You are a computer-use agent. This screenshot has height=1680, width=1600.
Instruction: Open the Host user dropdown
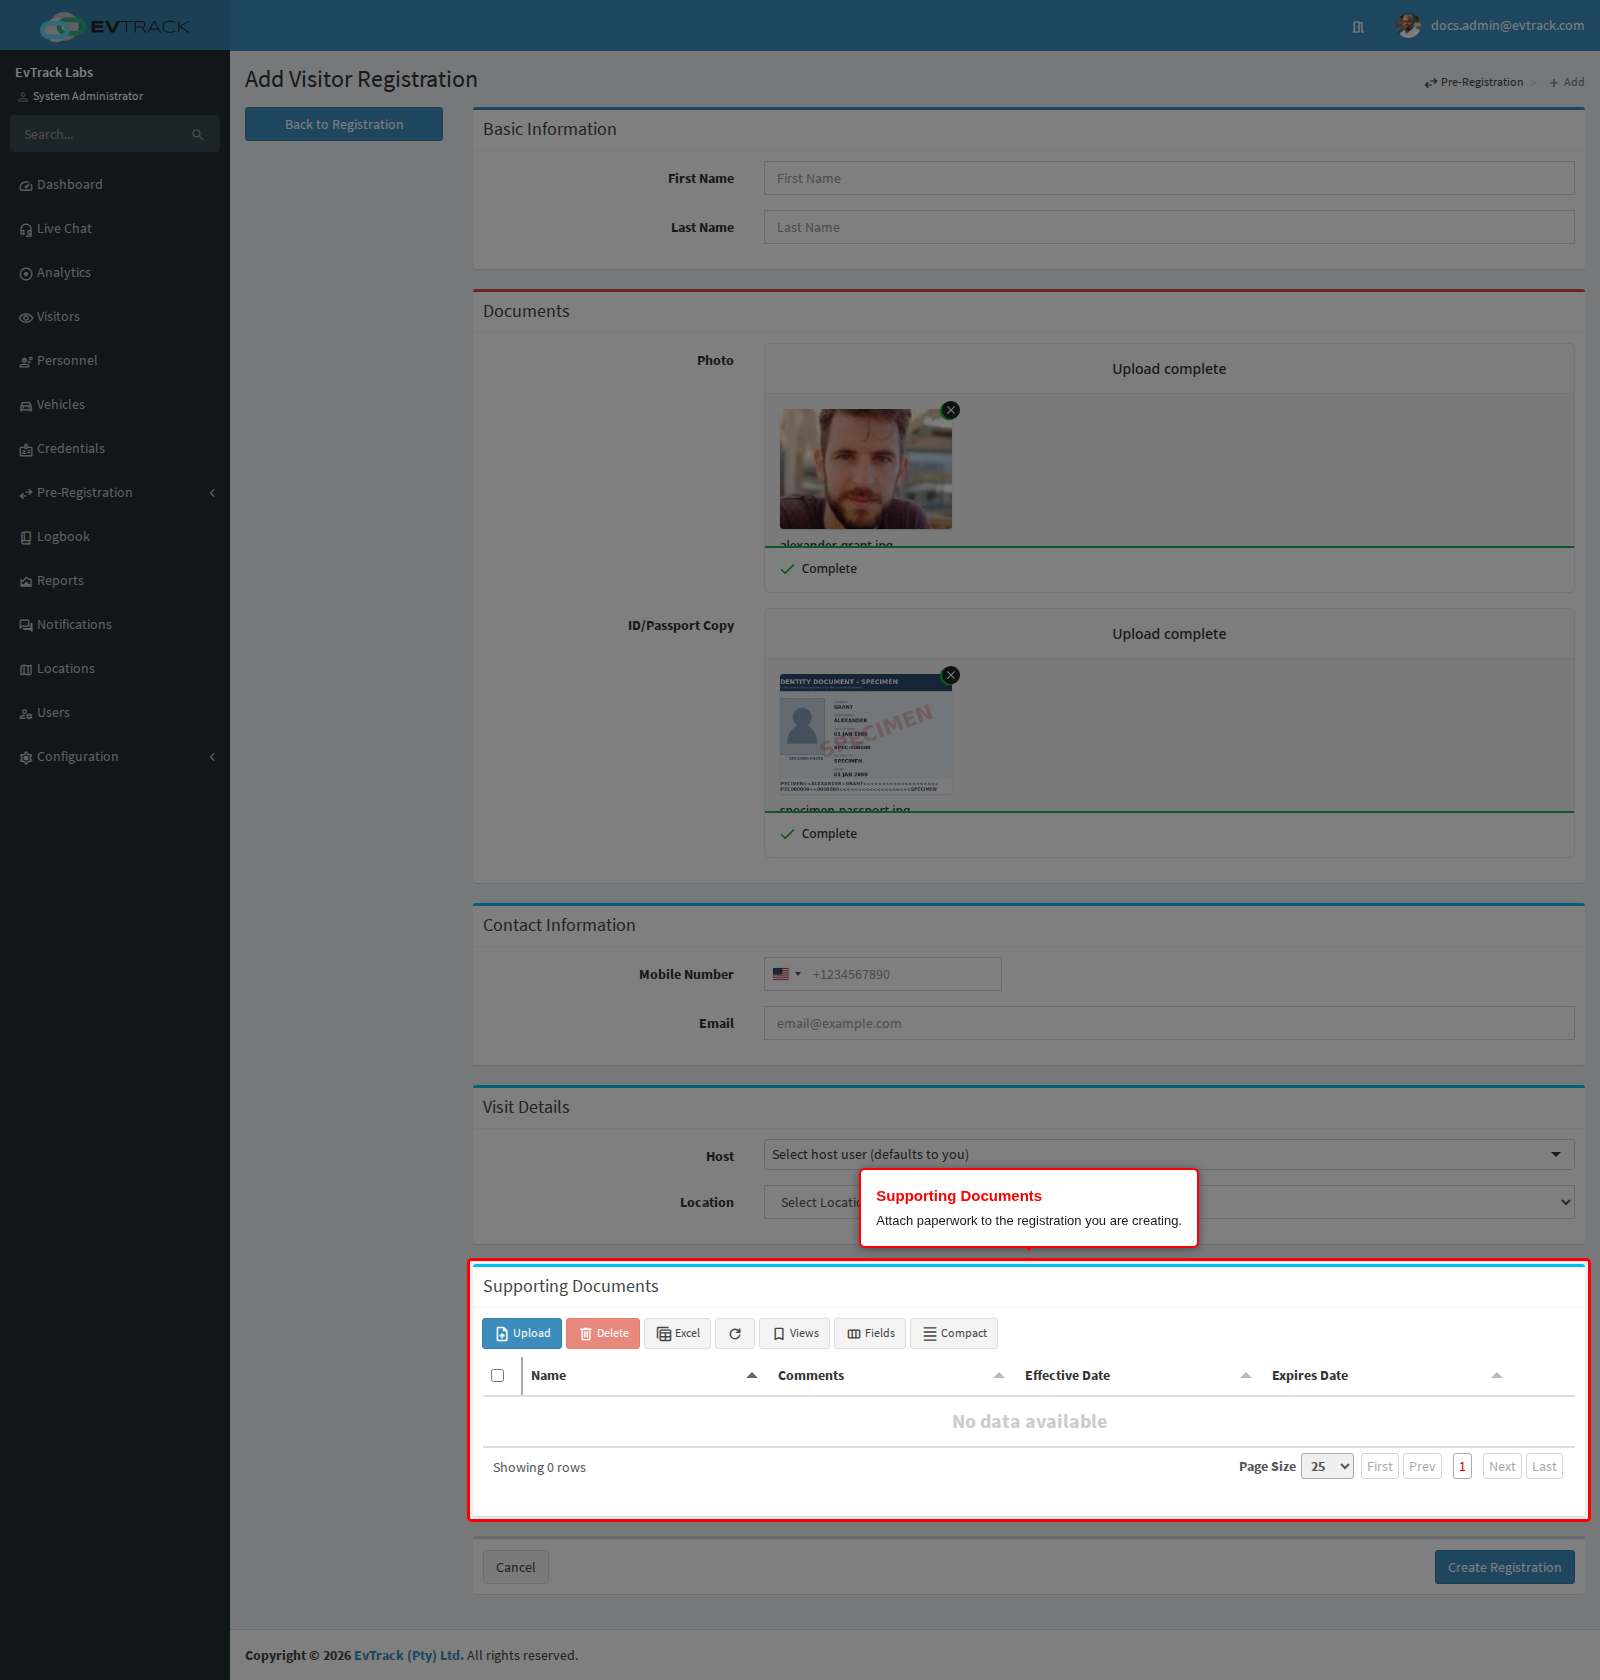1169,1154
